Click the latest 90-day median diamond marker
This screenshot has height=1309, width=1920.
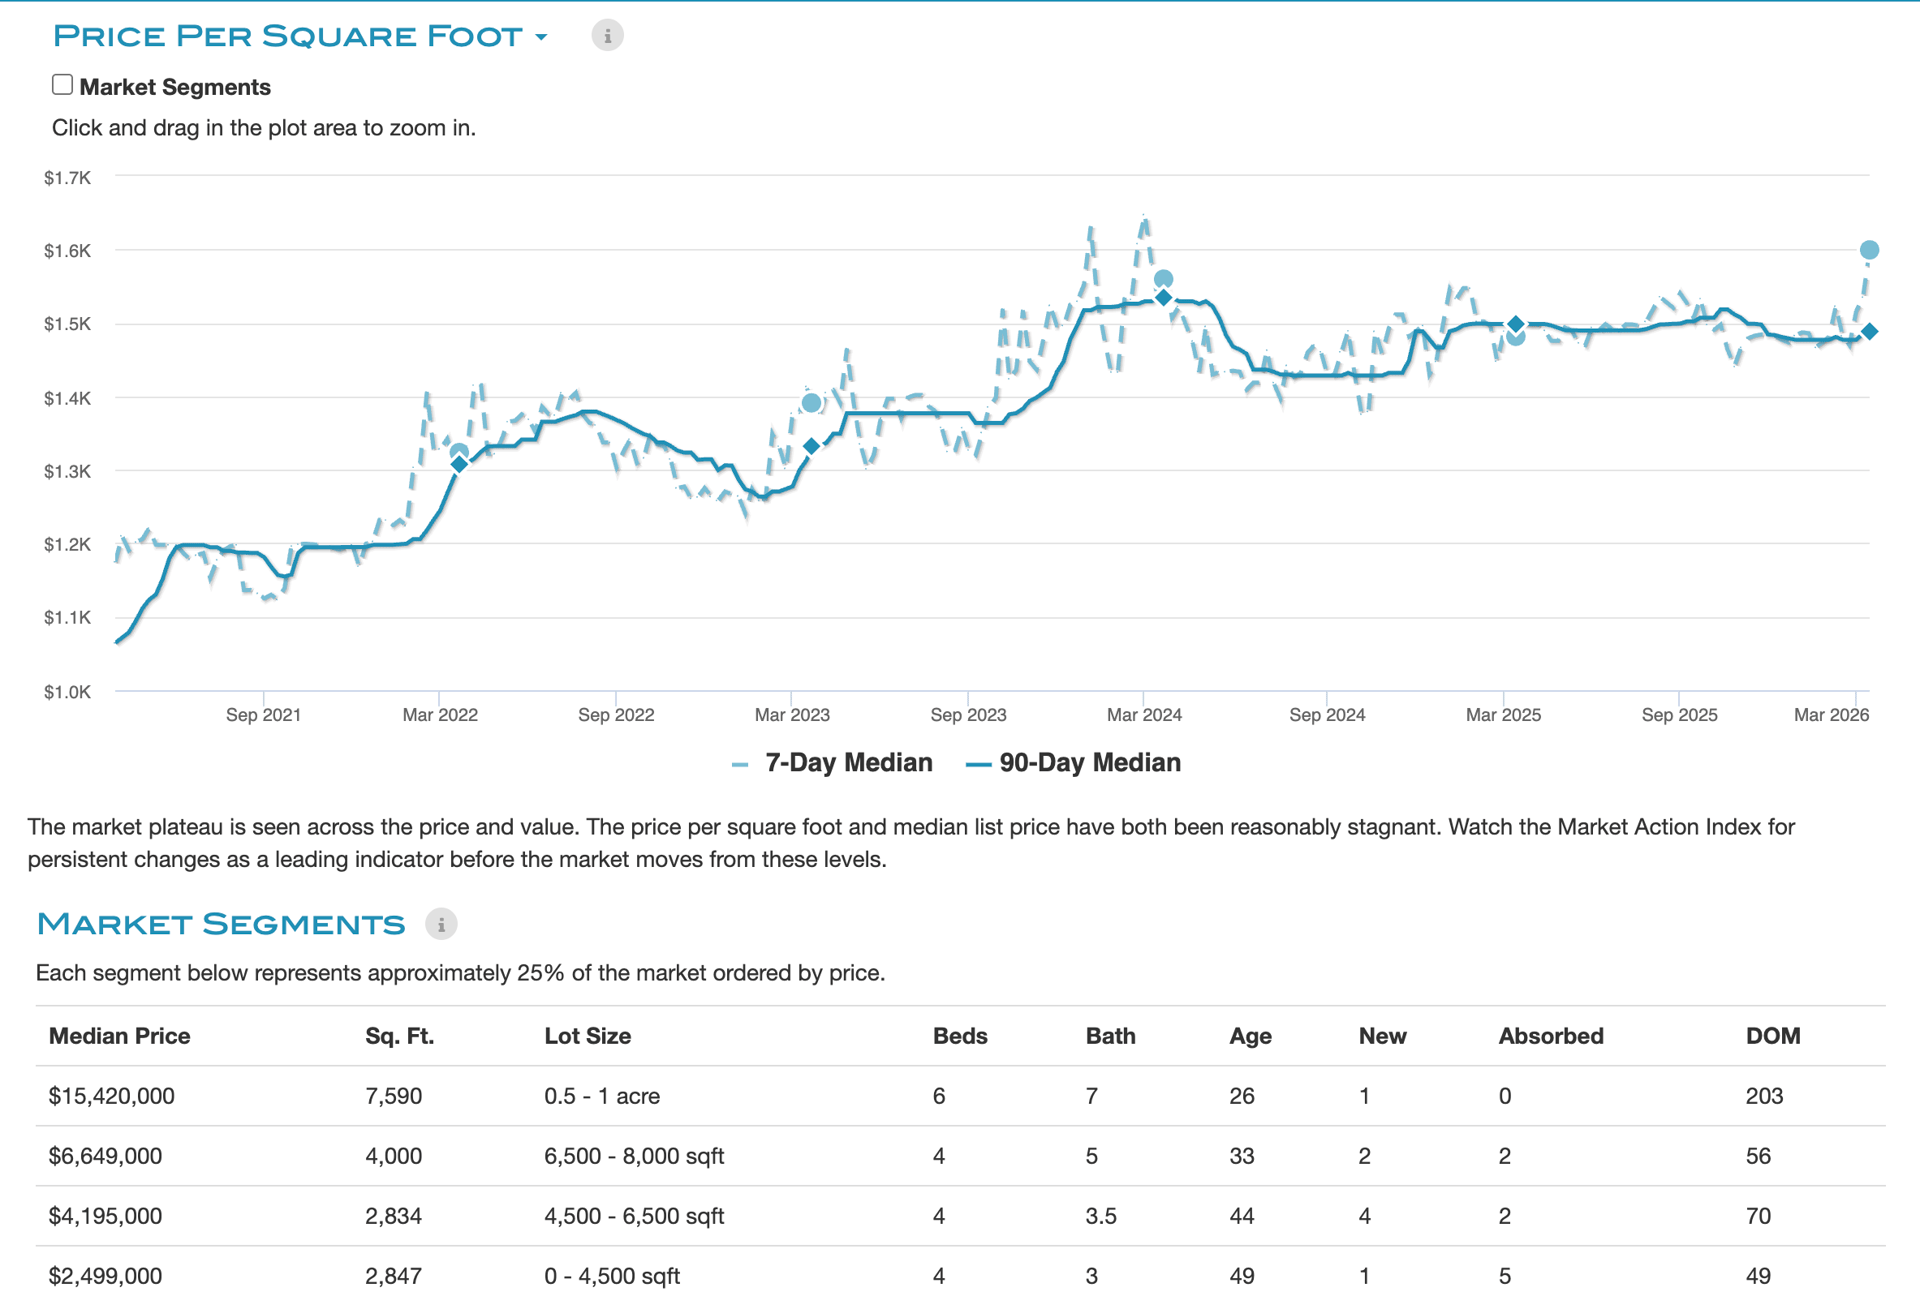(x=1868, y=331)
